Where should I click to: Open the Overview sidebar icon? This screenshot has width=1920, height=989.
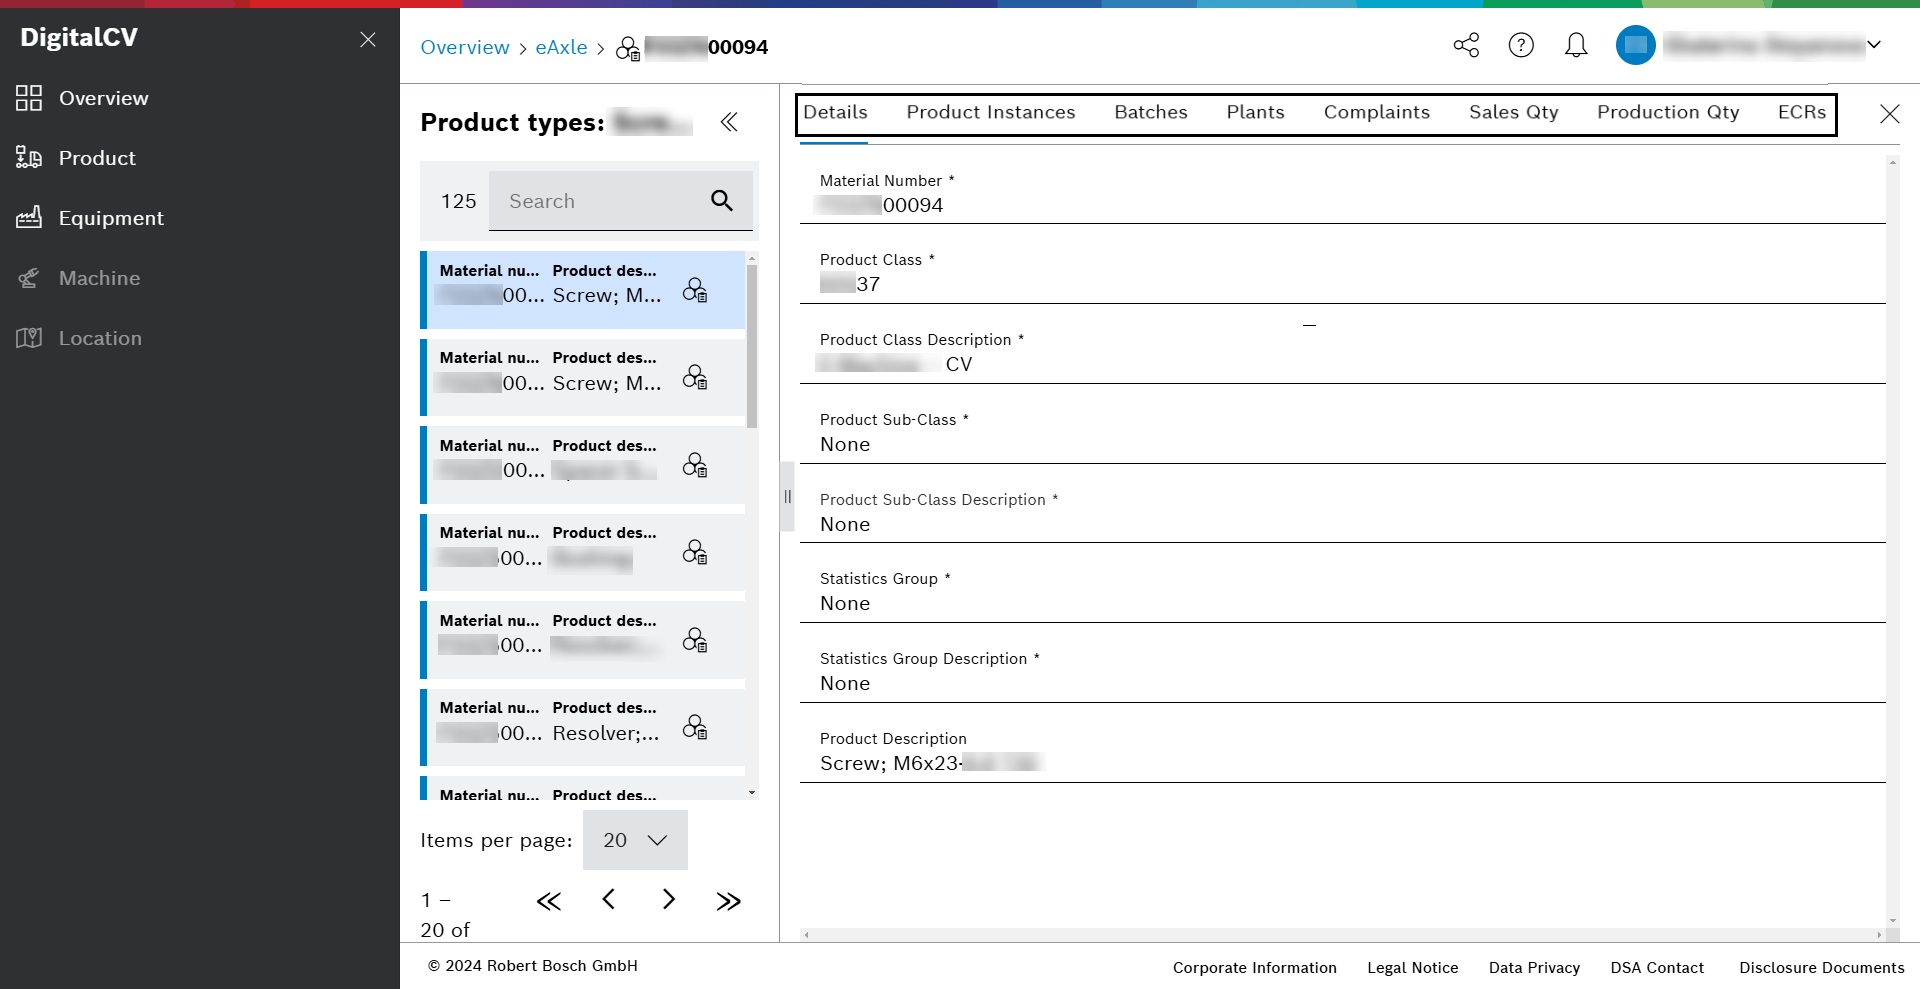(28, 97)
